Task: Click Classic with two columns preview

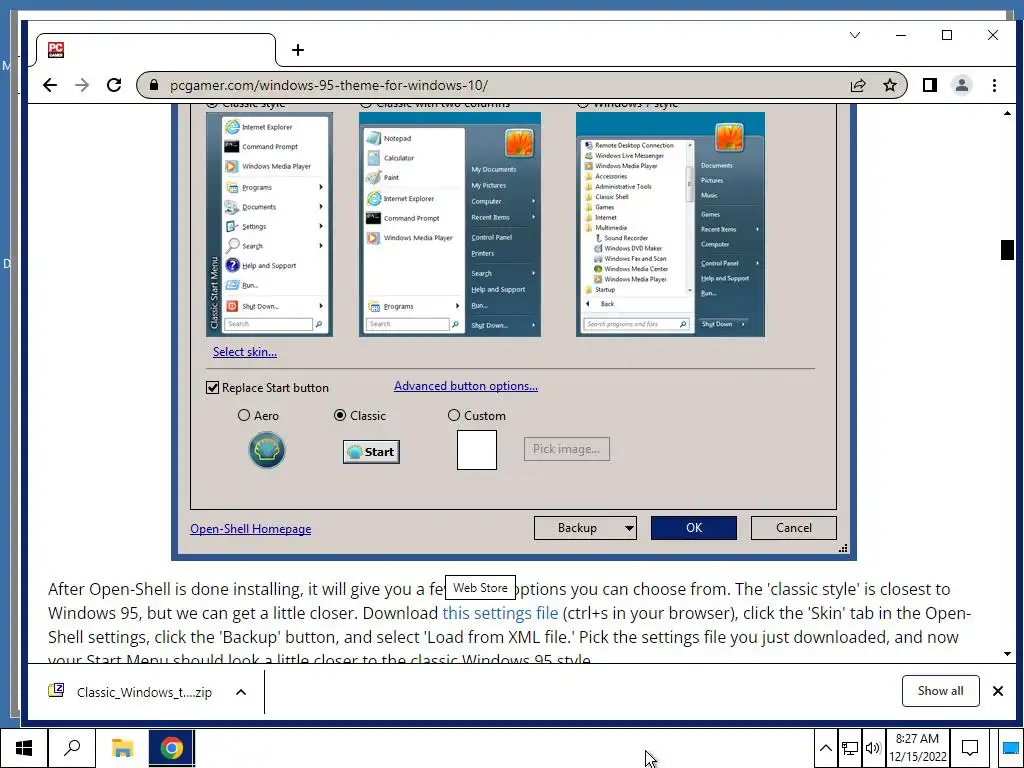Action: pos(450,225)
